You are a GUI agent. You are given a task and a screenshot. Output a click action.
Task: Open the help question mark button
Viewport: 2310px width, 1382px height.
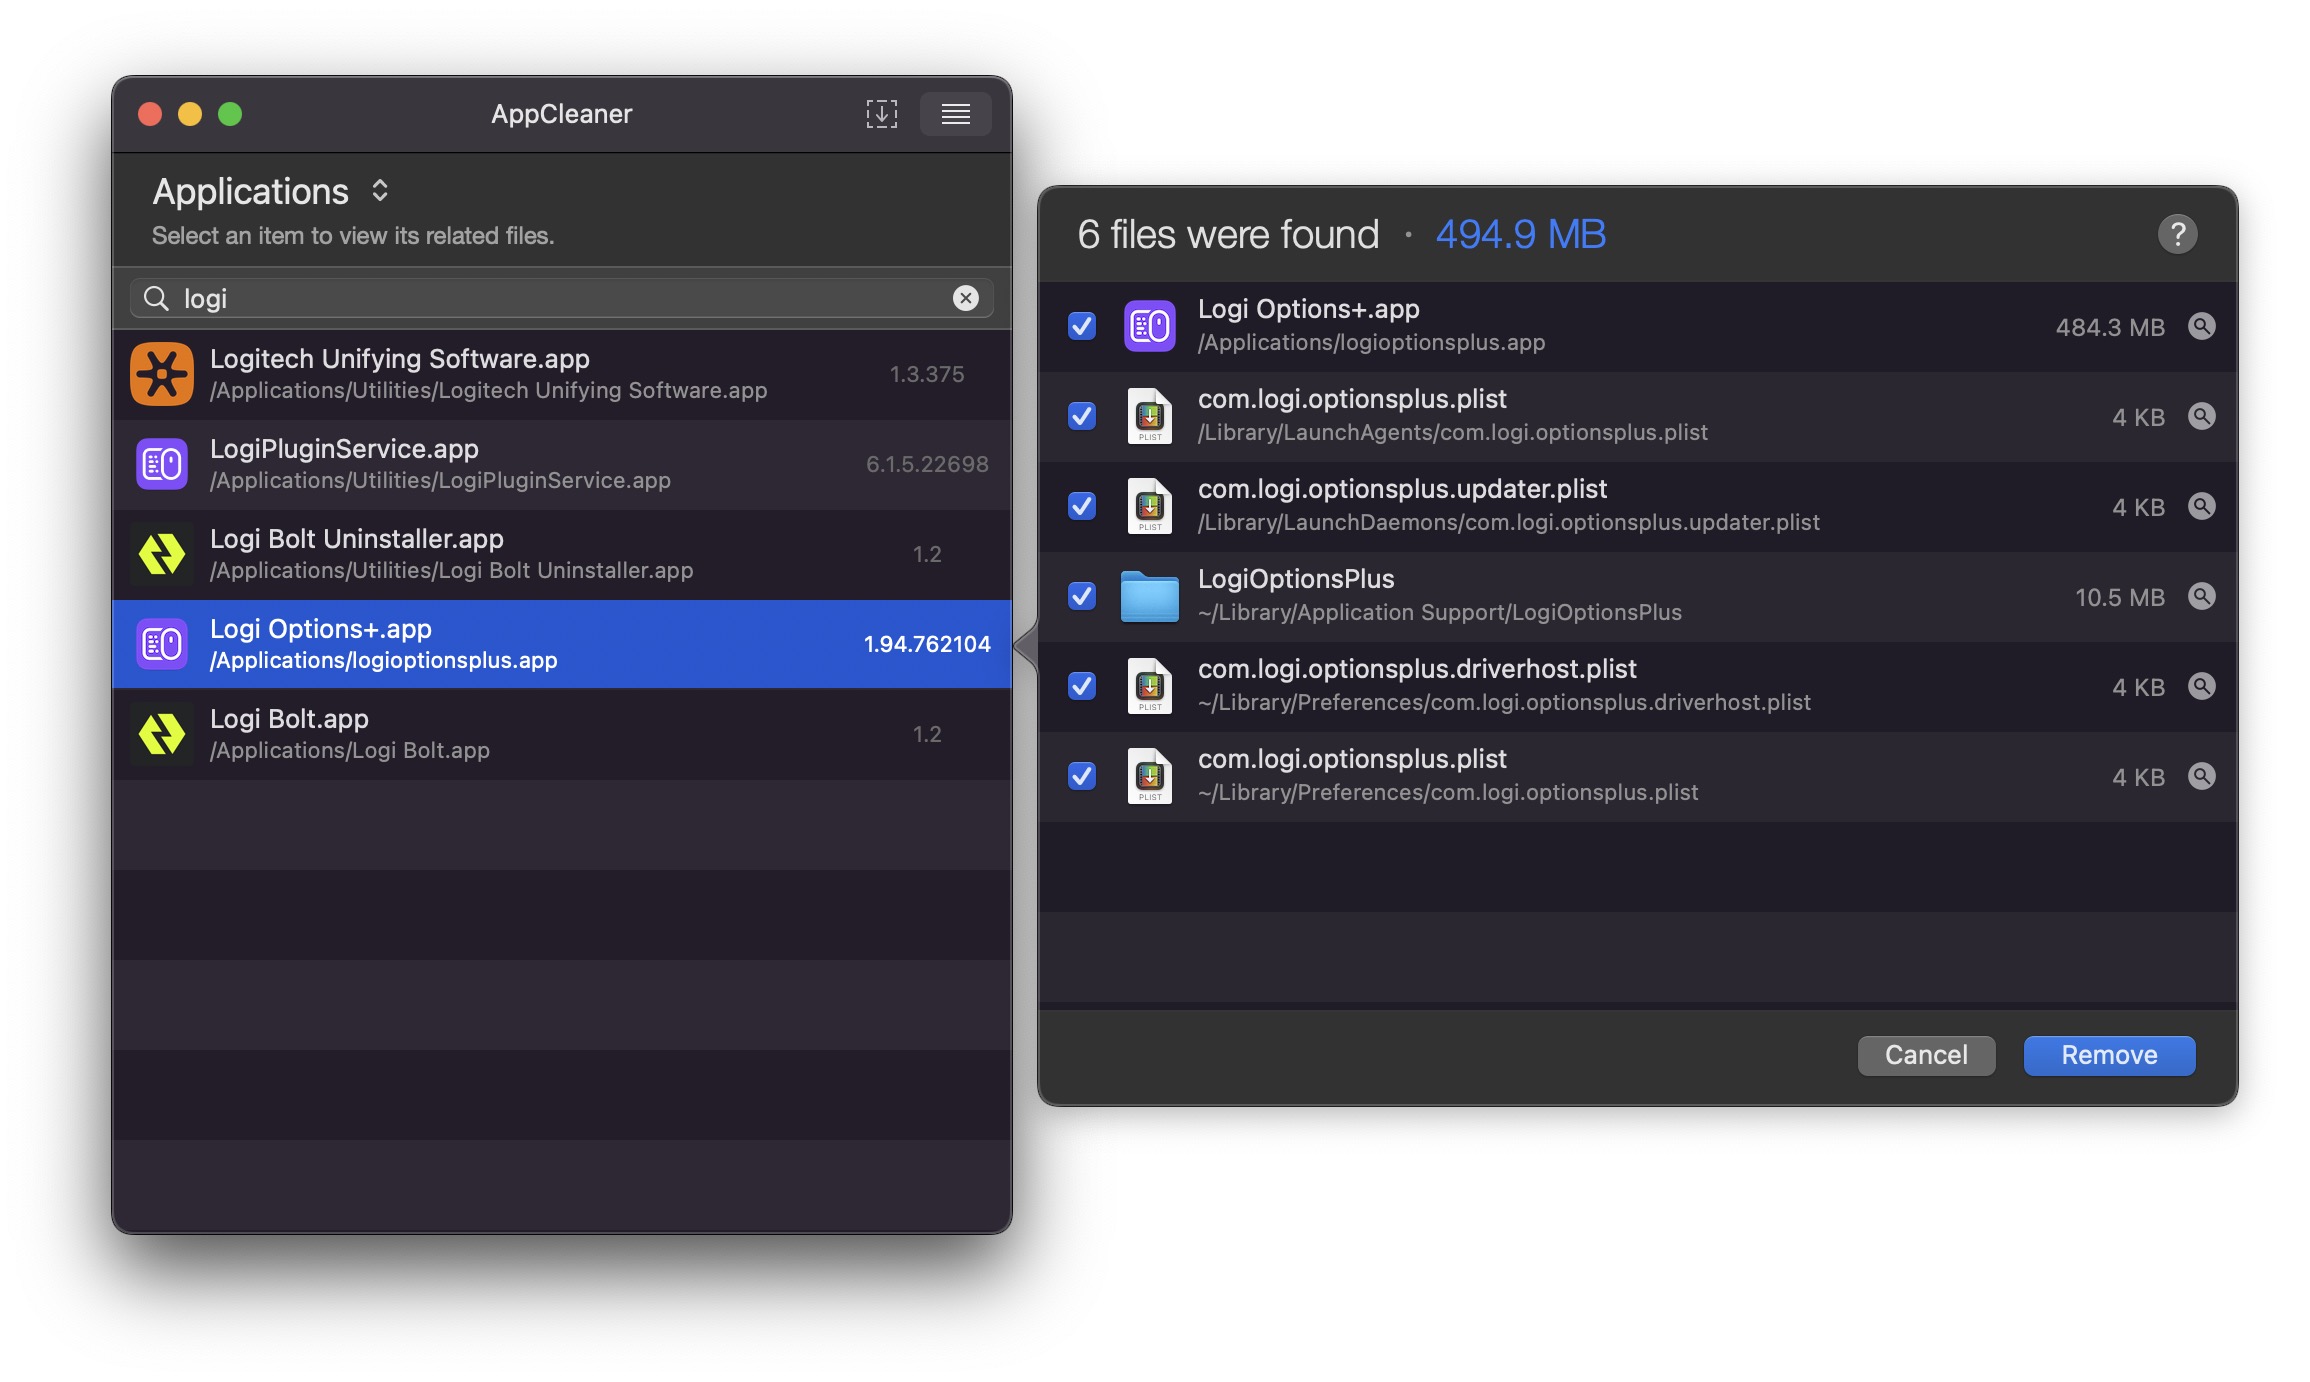(2177, 235)
